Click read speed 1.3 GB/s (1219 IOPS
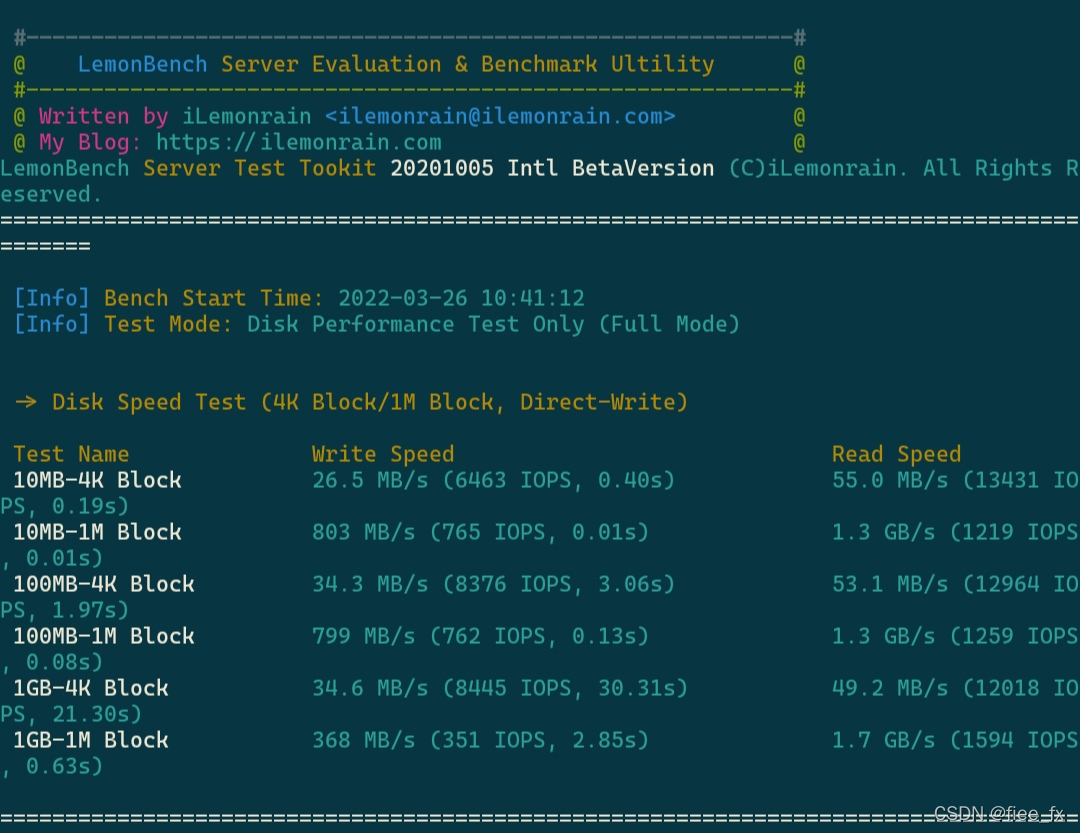This screenshot has width=1080, height=833. click(955, 532)
